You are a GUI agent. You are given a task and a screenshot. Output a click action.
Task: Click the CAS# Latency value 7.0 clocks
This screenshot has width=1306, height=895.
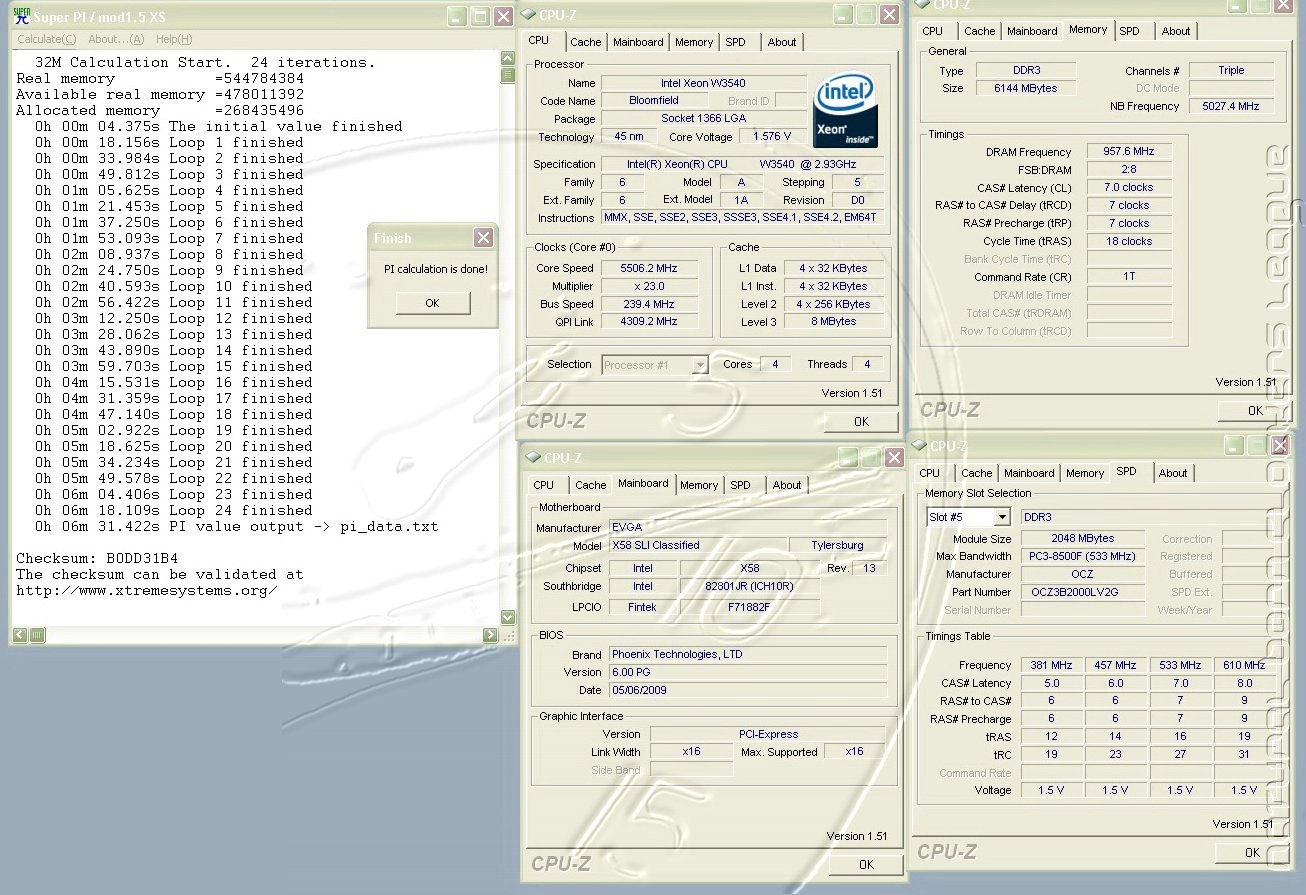[1129, 187]
